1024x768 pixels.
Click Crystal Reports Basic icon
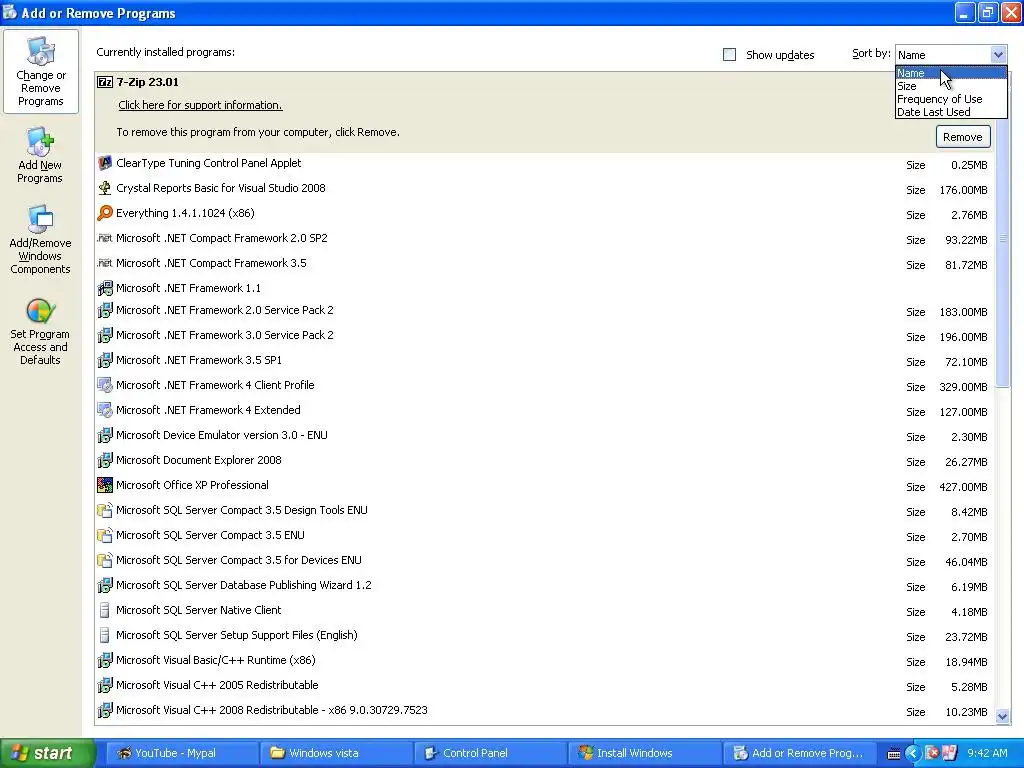pyautogui.click(x=104, y=188)
